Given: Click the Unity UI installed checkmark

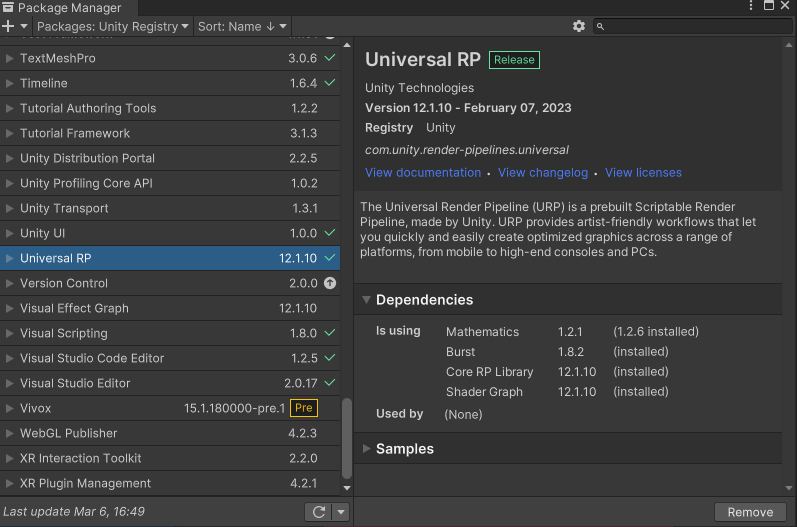Looking at the screenshot, I should click(x=330, y=233).
